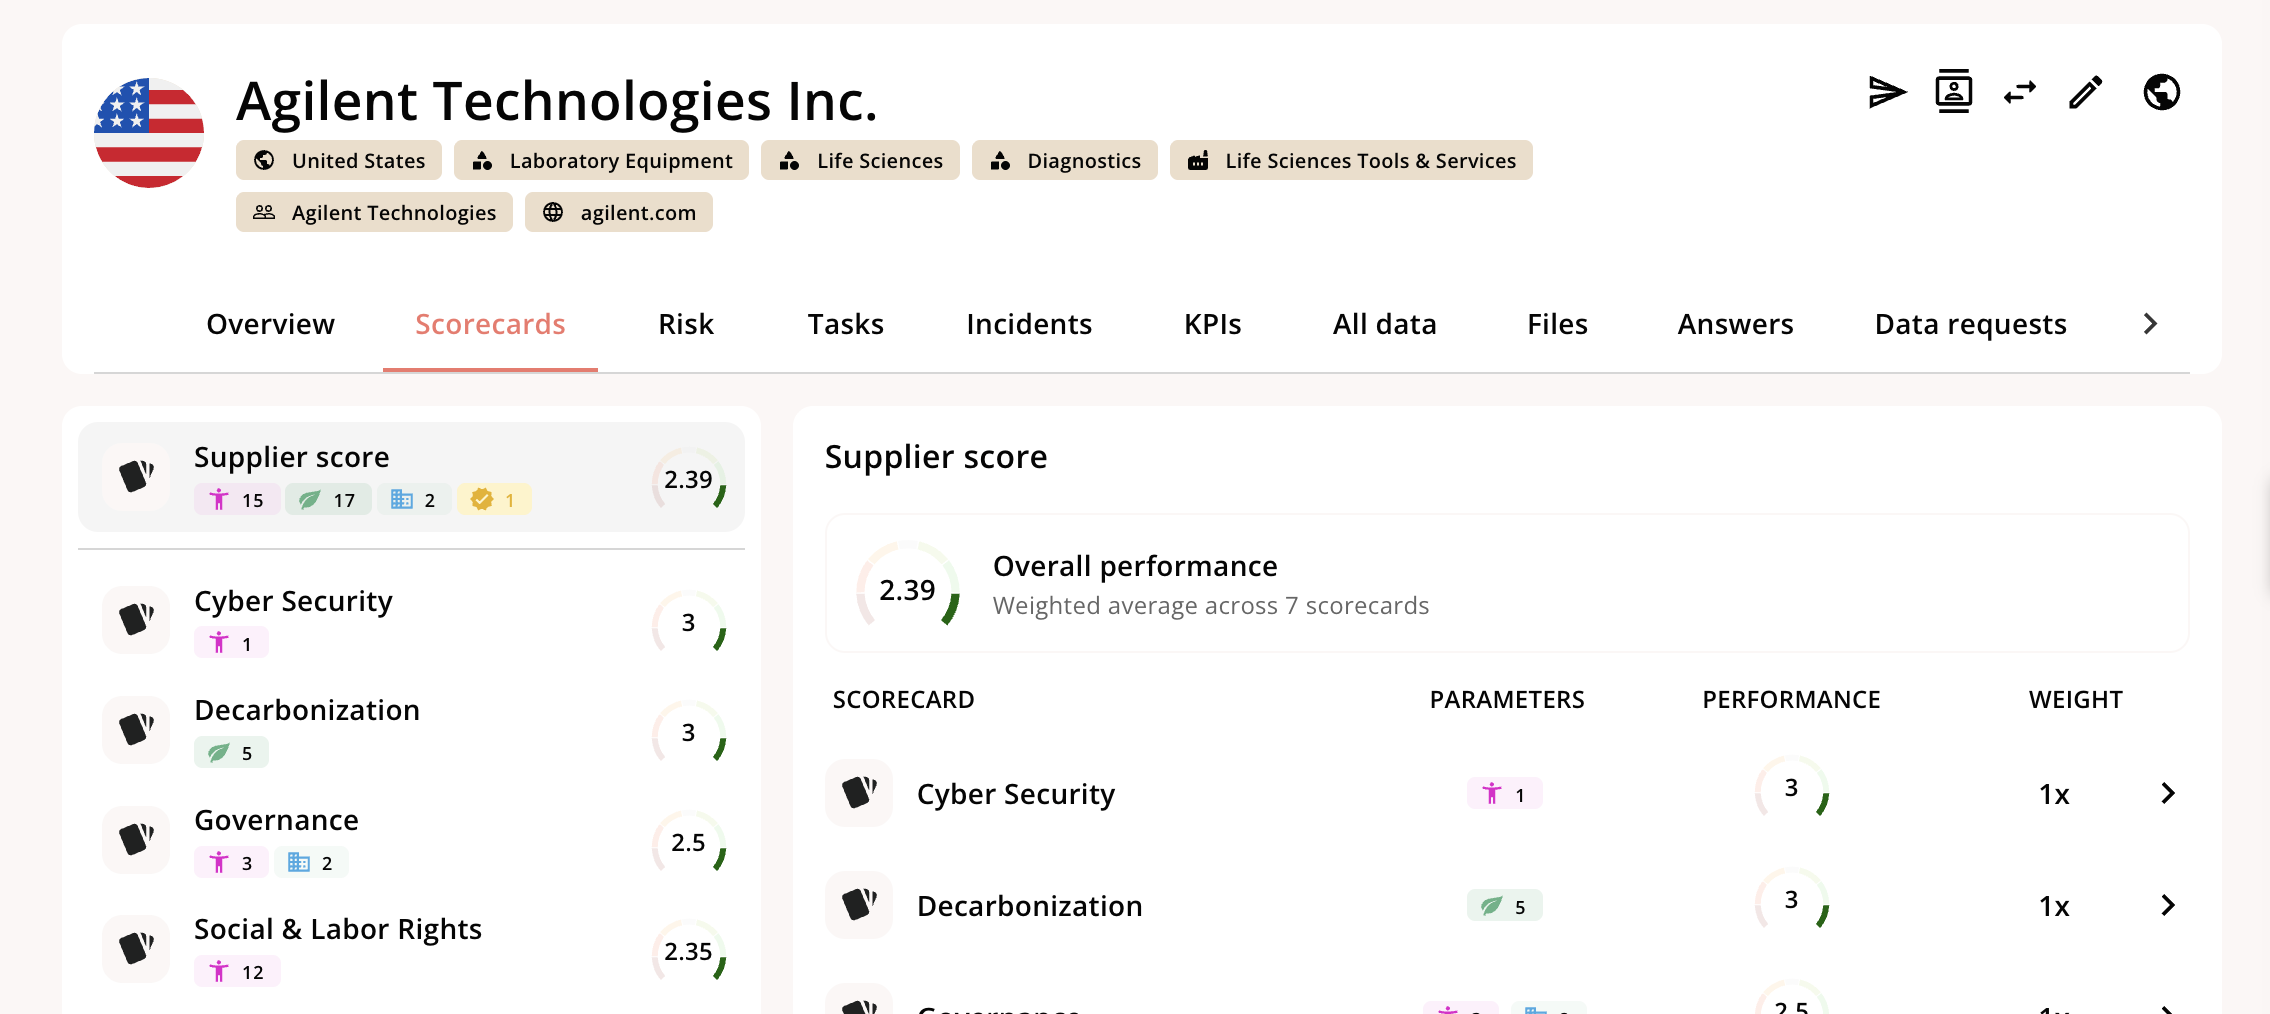Show more tabs with right chevron

[2150, 324]
